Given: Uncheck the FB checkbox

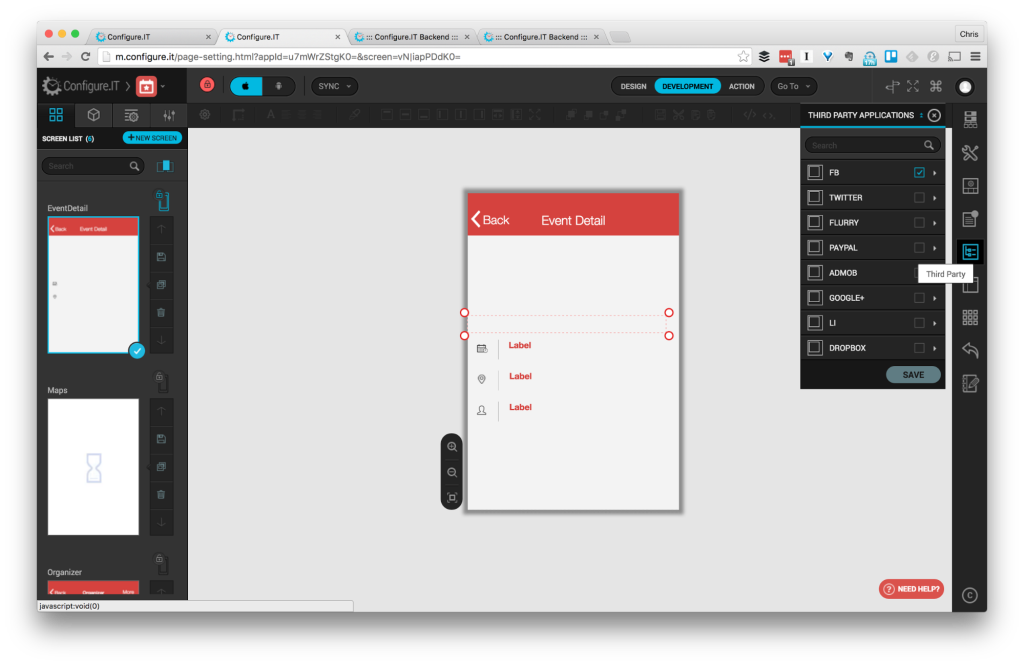Looking at the screenshot, I should click(x=919, y=173).
